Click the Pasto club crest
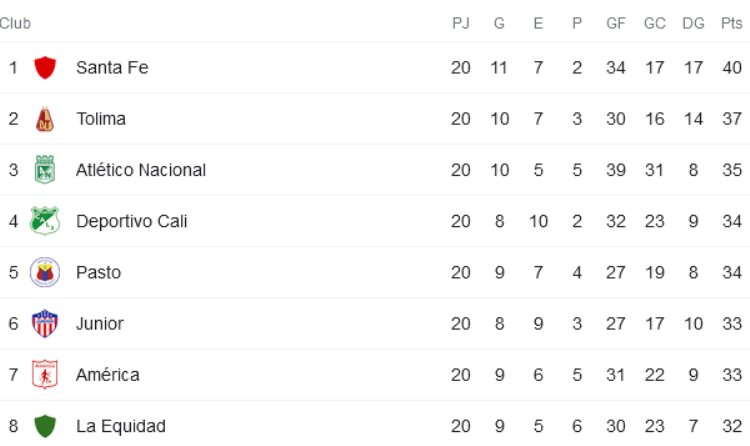 (44, 272)
